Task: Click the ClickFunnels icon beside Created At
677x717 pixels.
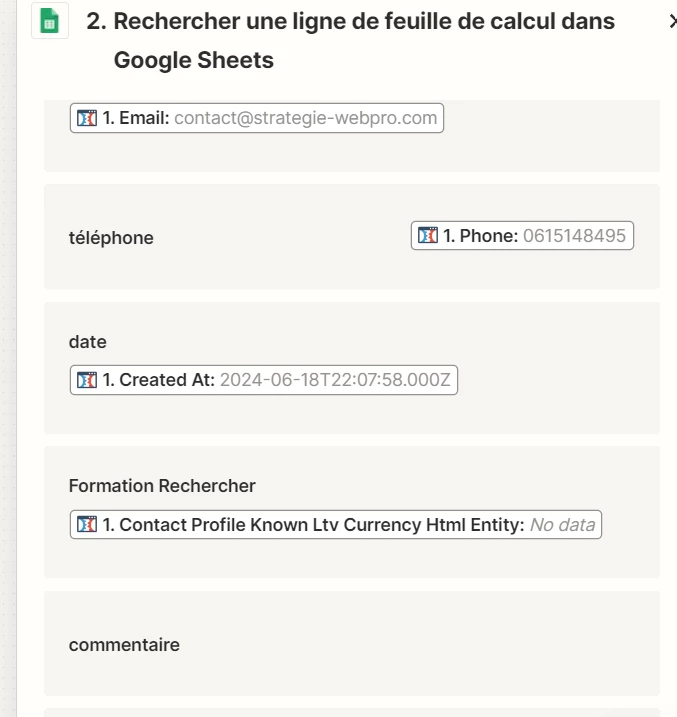Action: [x=87, y=380]
